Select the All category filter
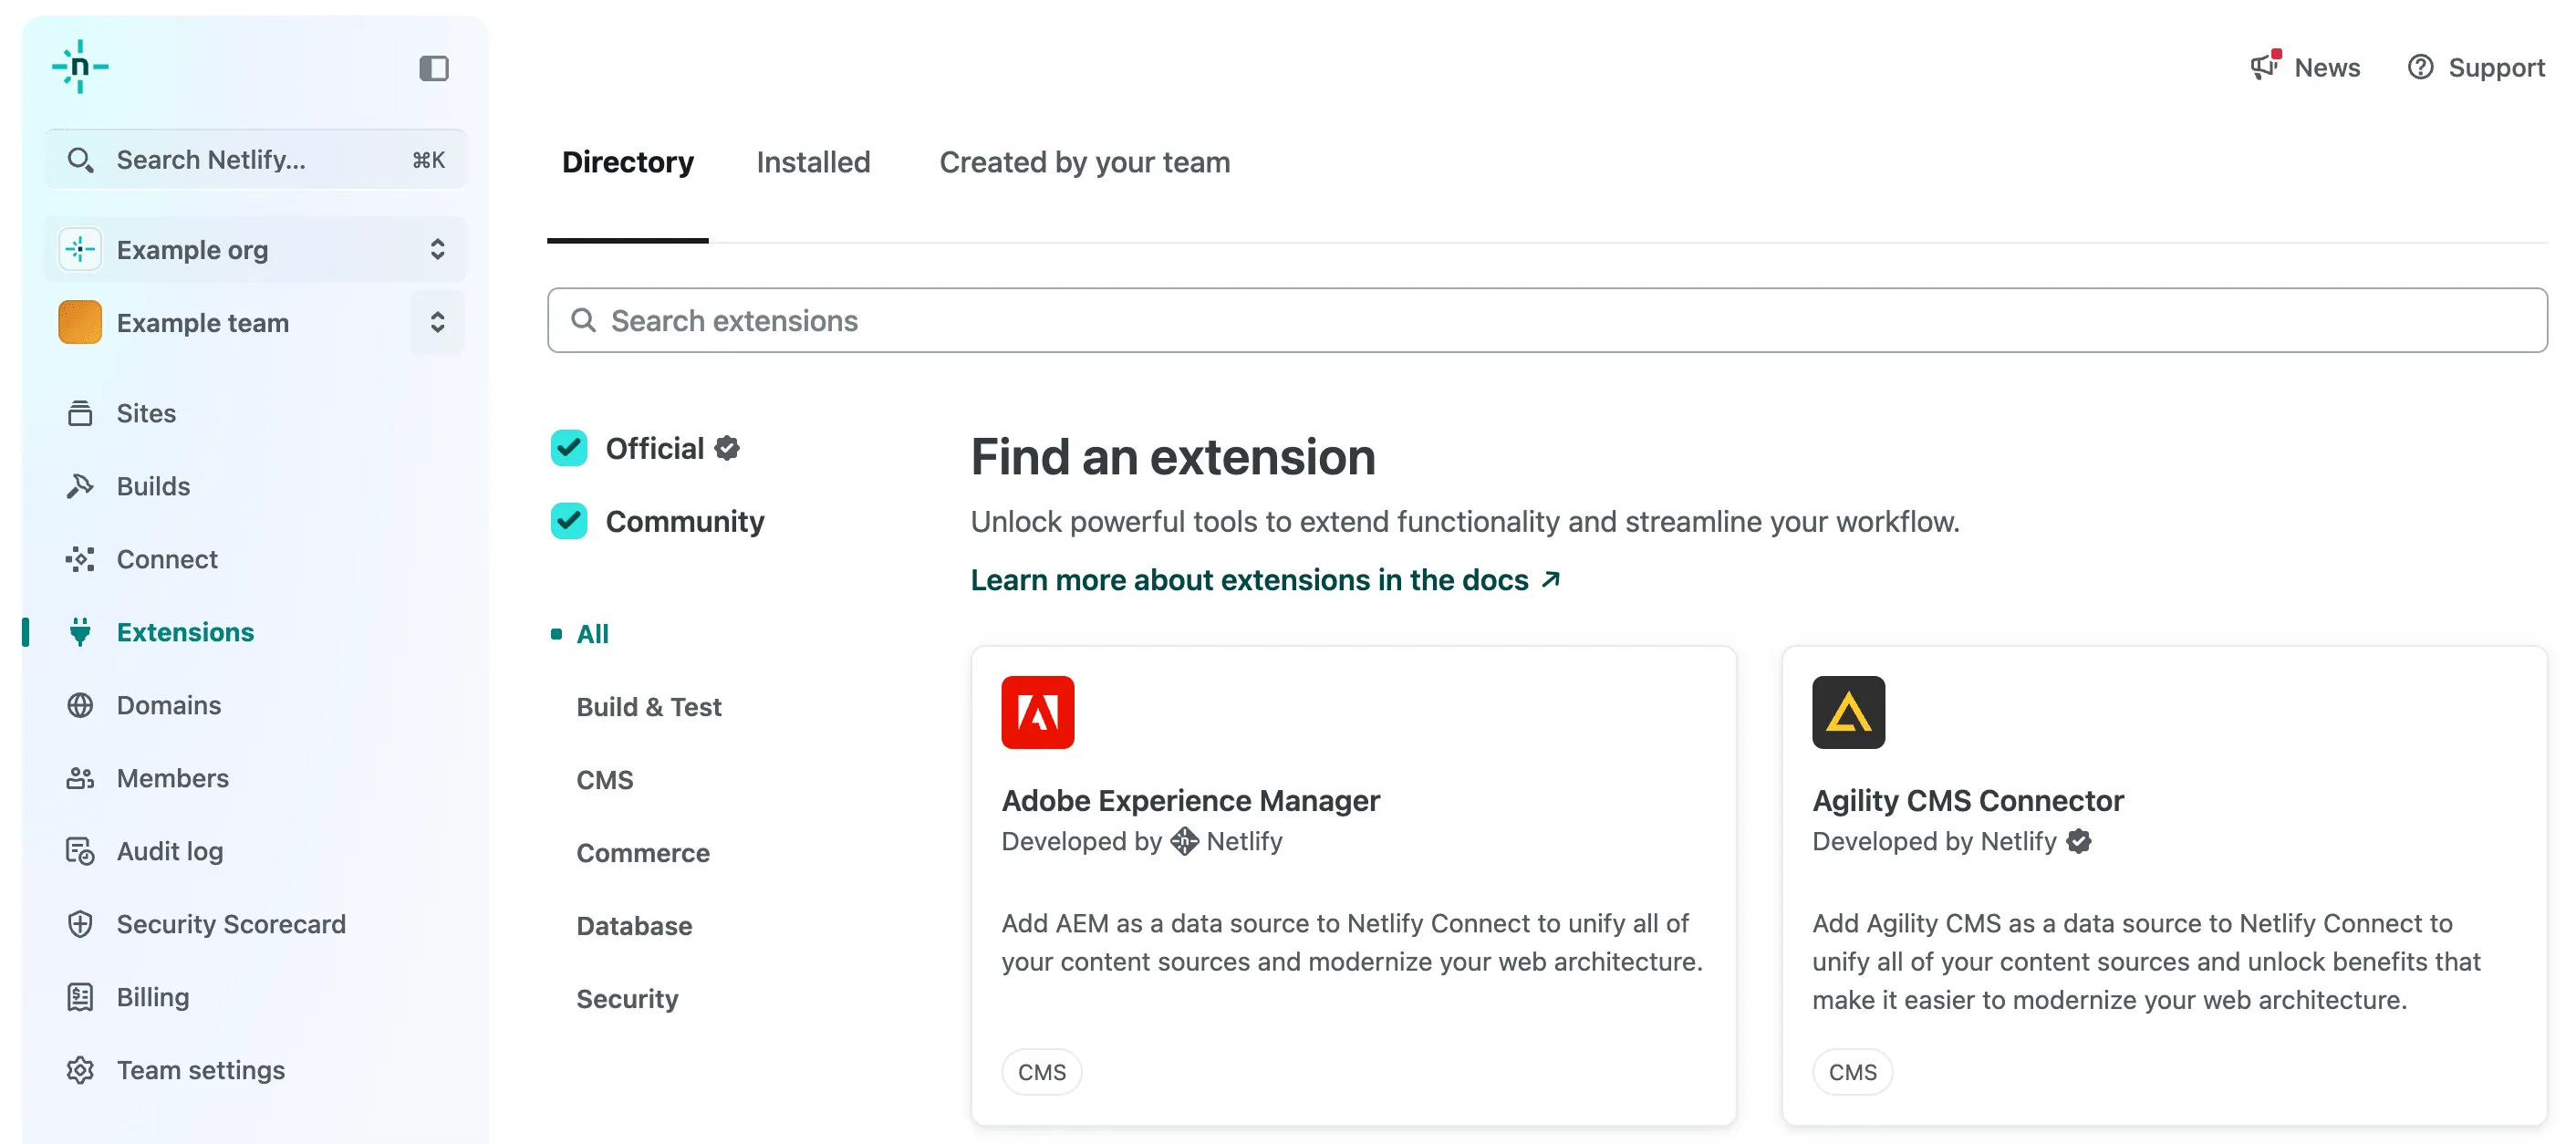Screen dimensions: 2576x1144 593,633
